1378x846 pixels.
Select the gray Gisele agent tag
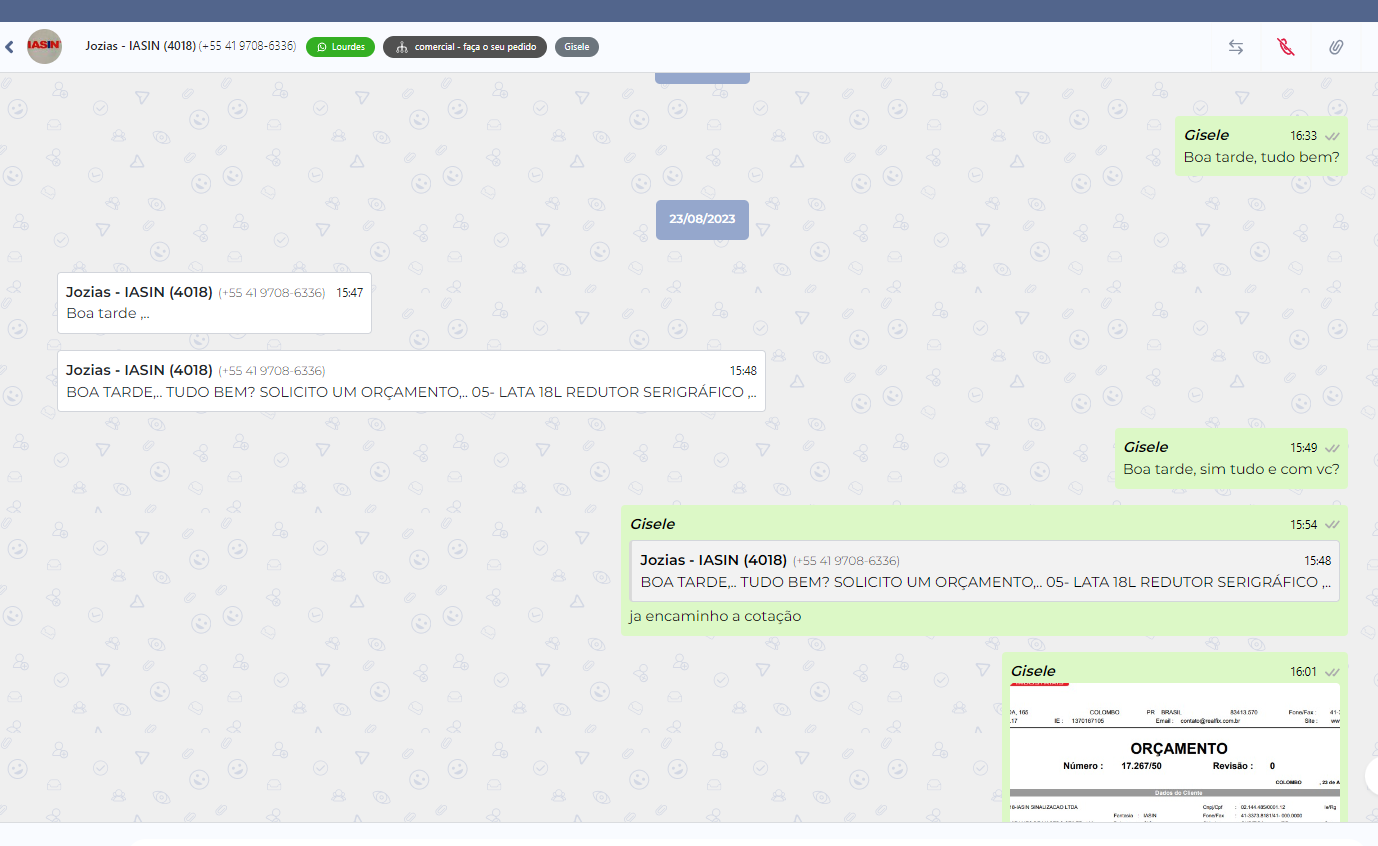tap(576, 47)
